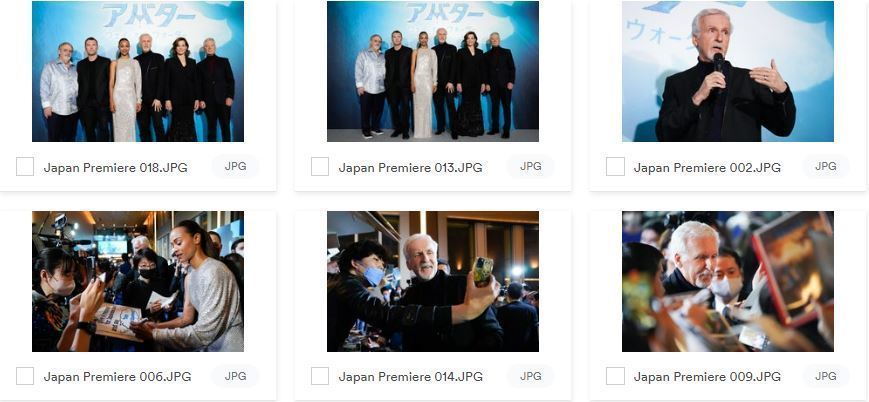869x402 pixels.
Task: Tick the checkbox for Japan Premiere 002.JPG
Action: click(x=615, y=166)
